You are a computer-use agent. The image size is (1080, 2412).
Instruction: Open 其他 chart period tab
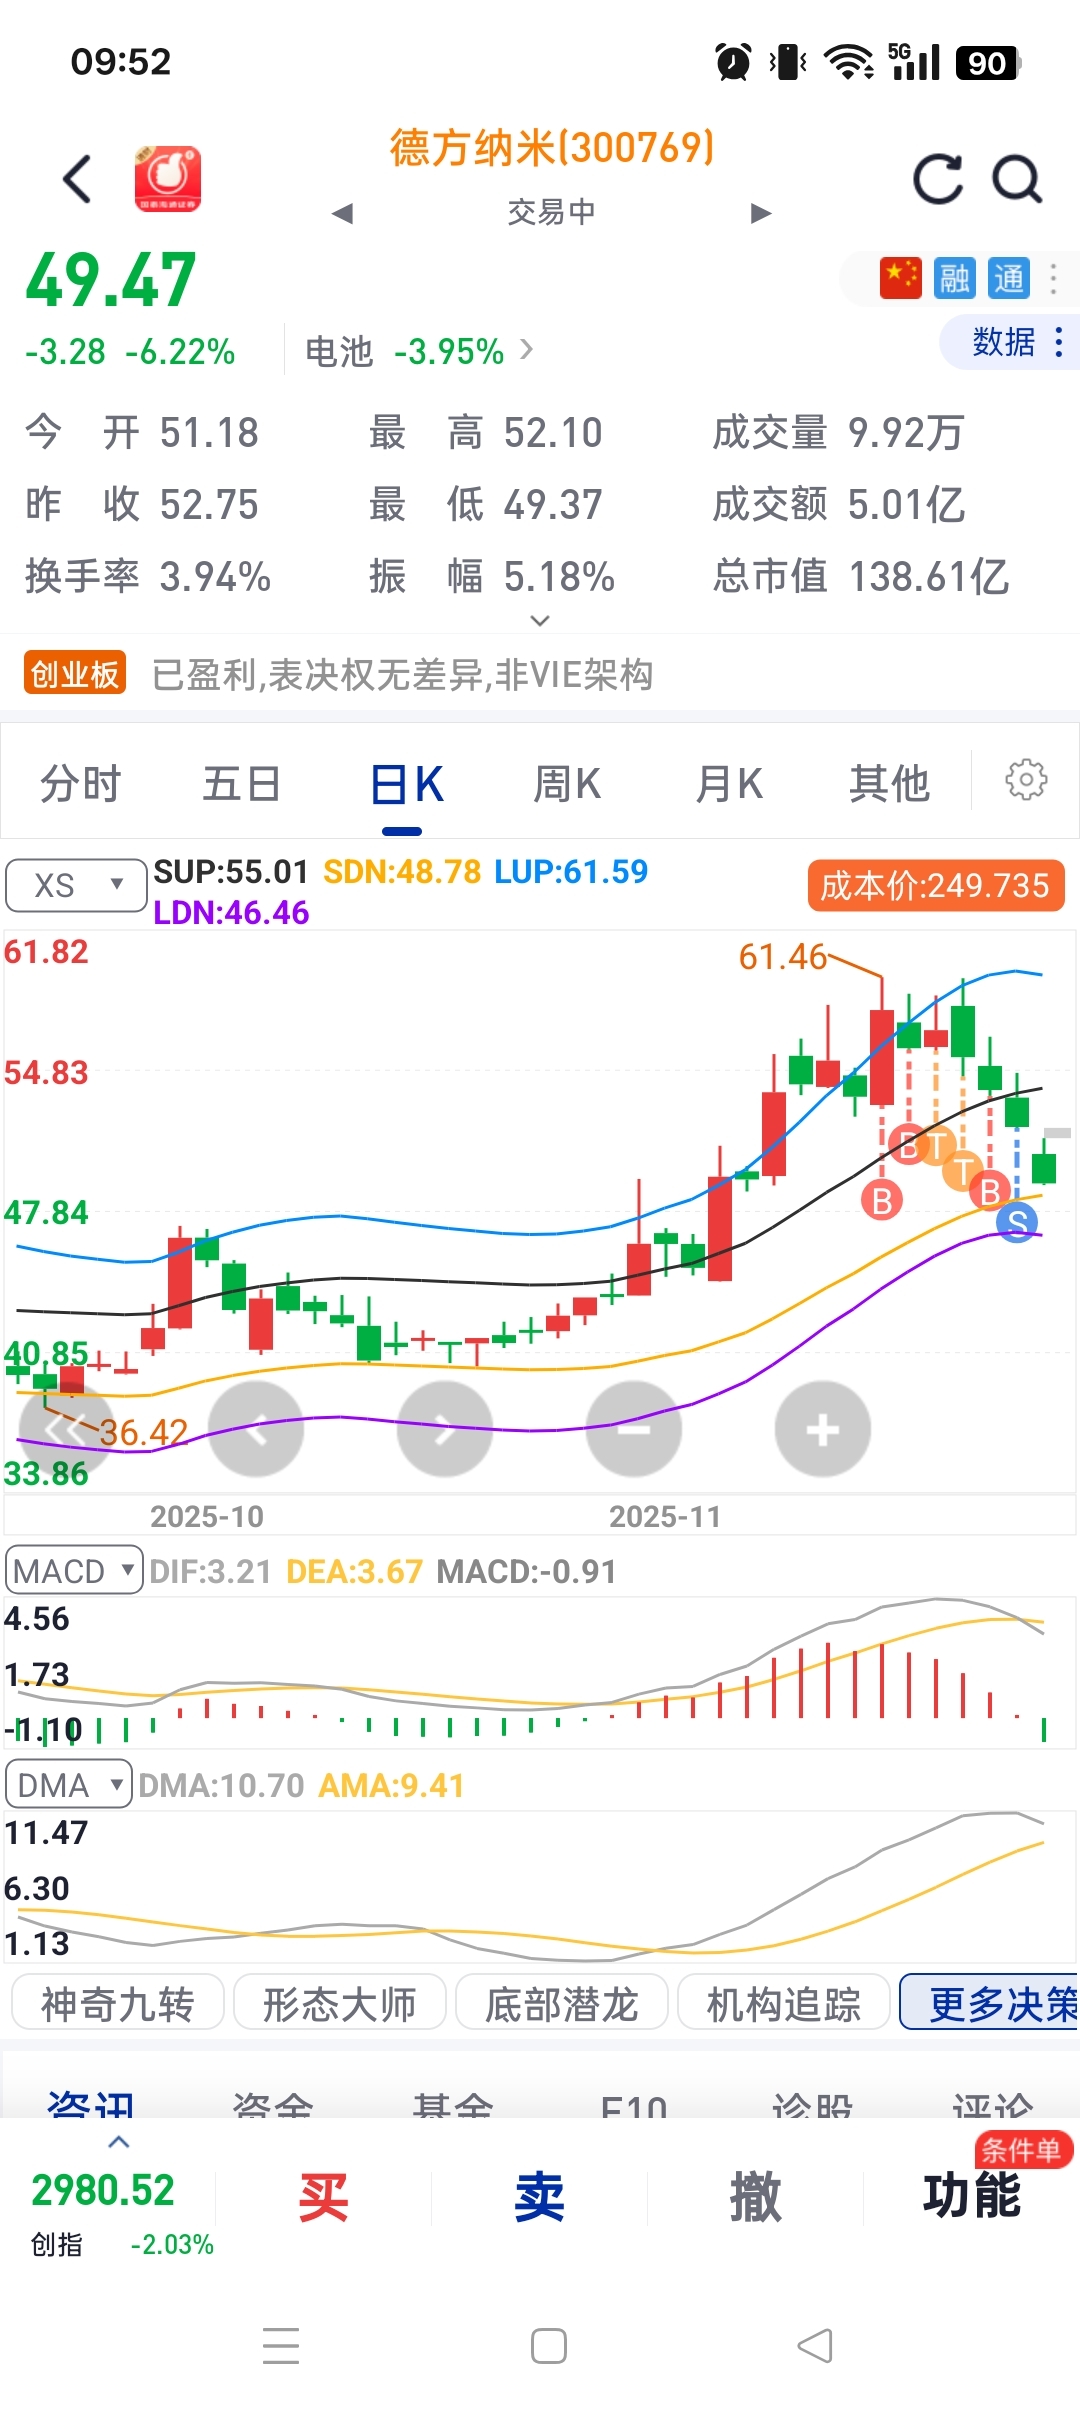tap(889, 784)
